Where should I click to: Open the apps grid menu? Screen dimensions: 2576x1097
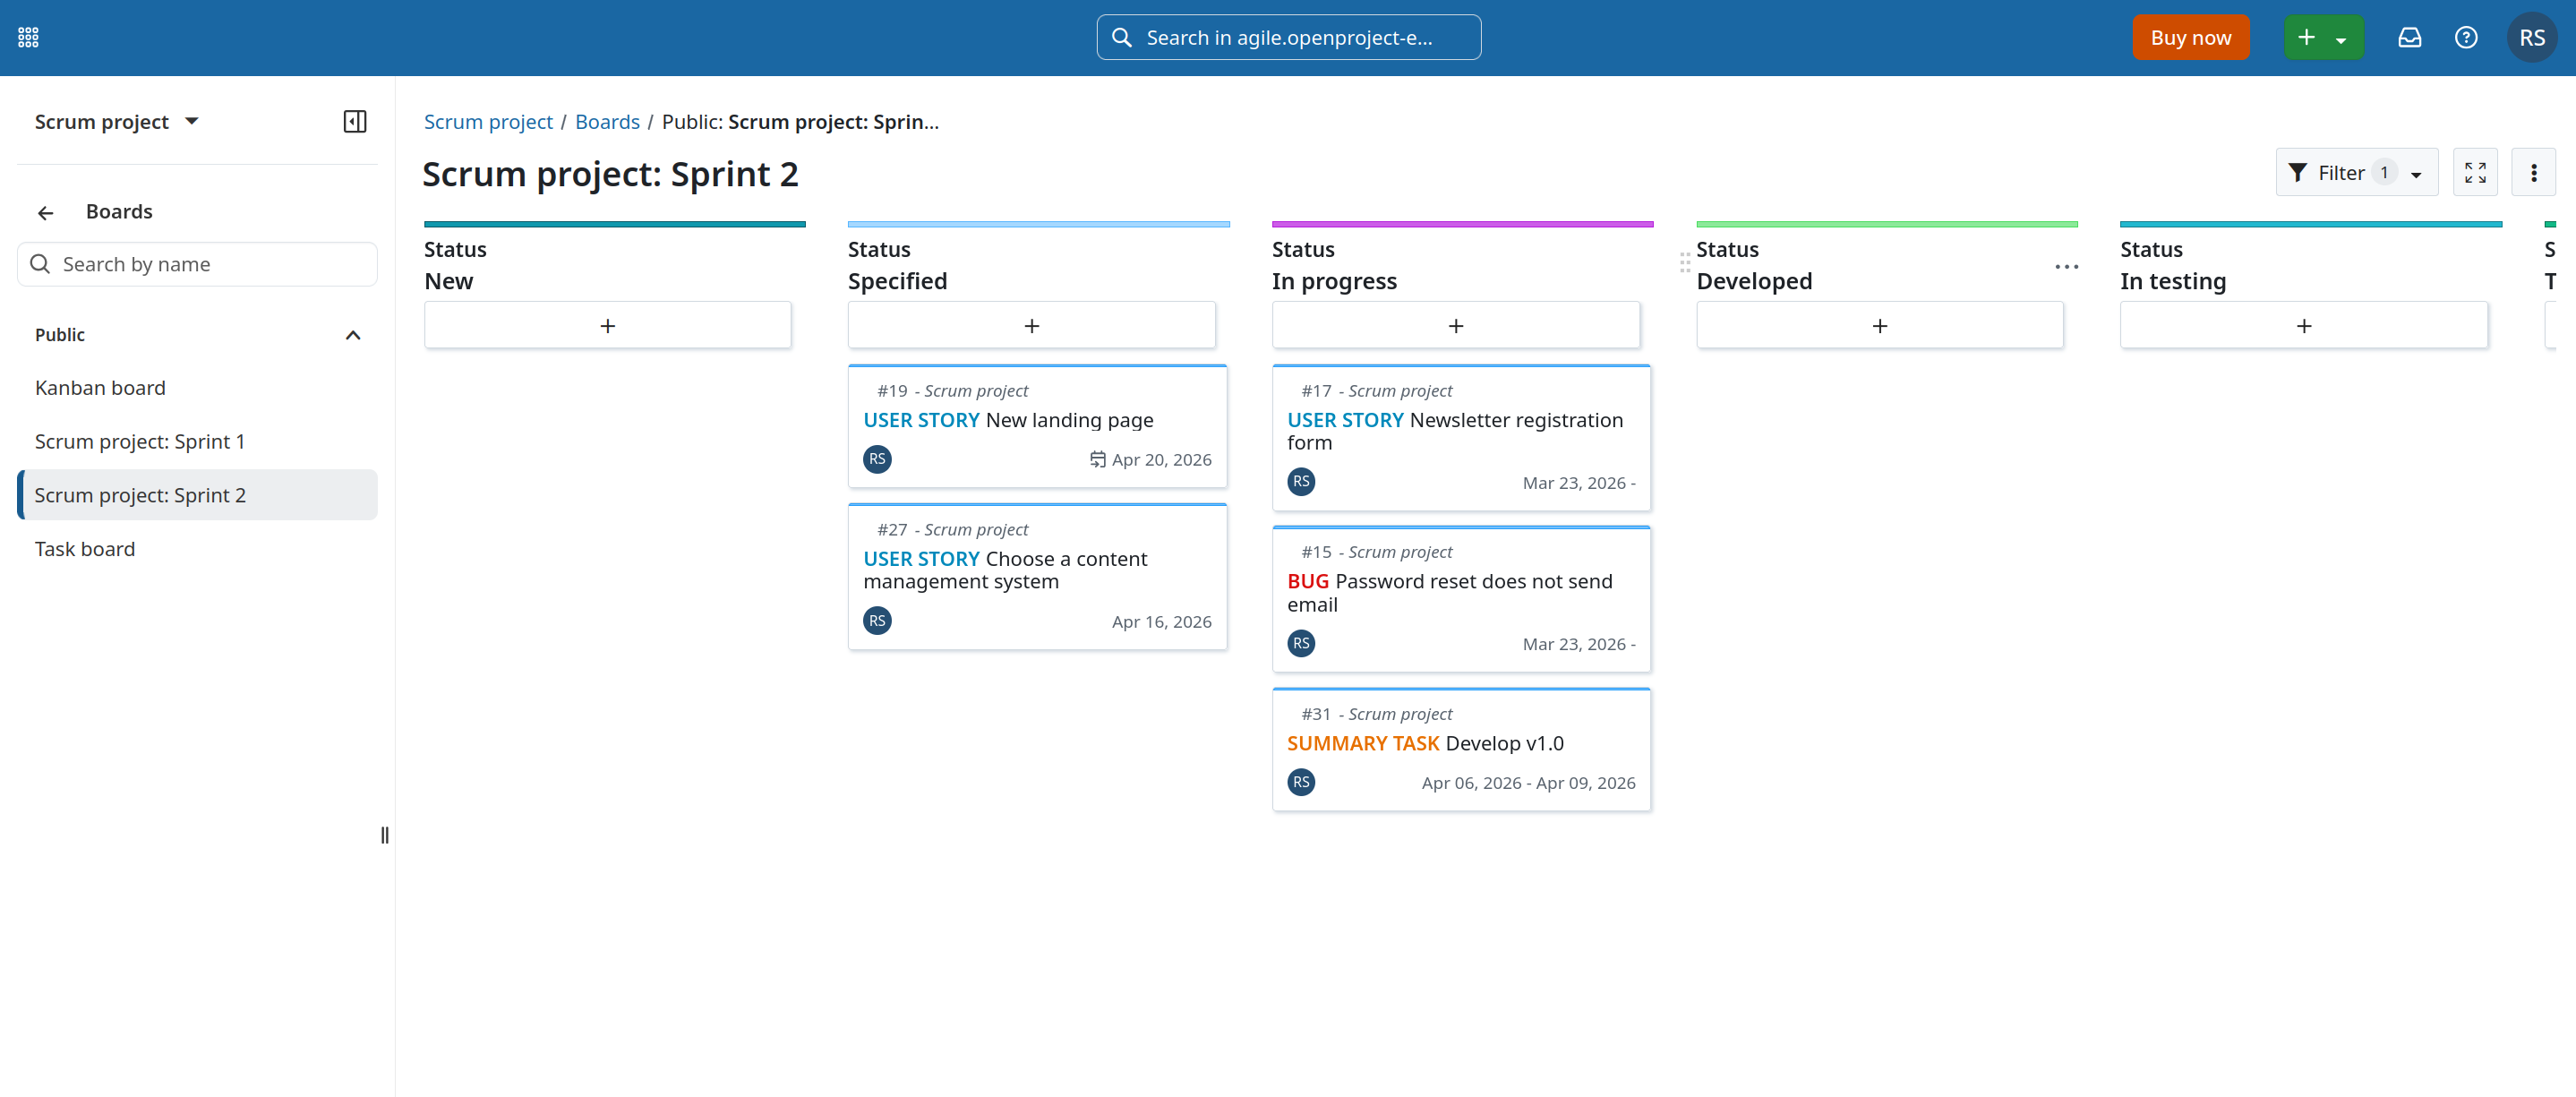point(28,37)
